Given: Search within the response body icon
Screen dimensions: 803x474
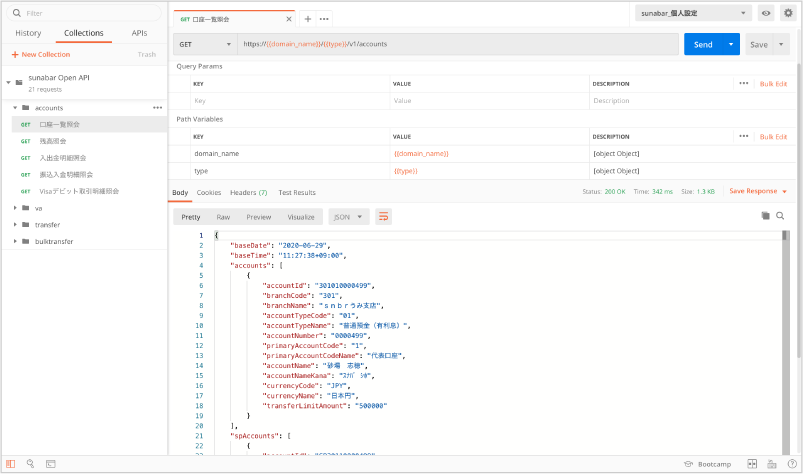Looking at the screenshot, I should click(x=780, y=216).
